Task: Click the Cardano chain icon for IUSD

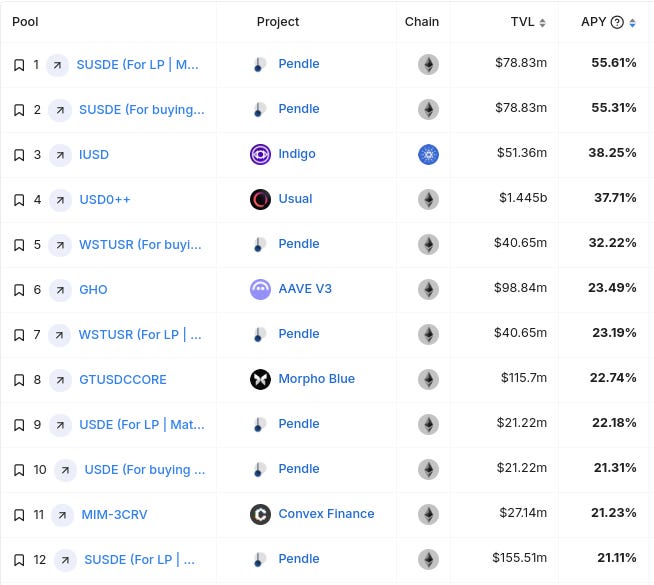Action: point(428,154)
